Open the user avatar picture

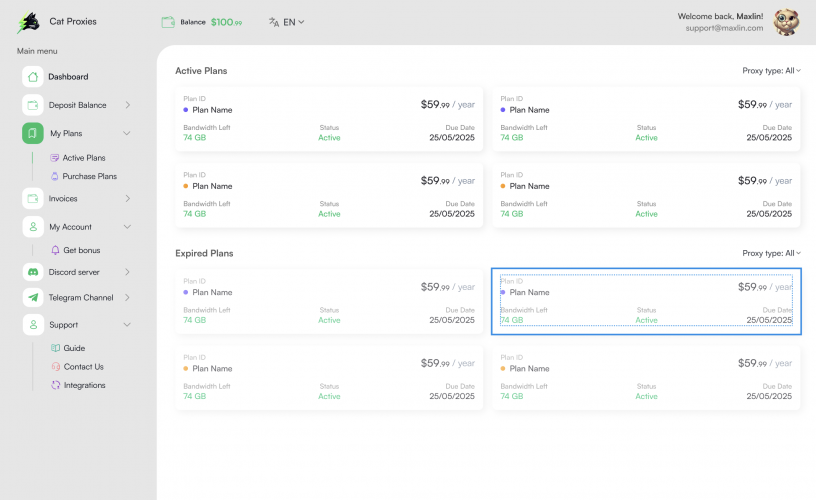(786, 22)
